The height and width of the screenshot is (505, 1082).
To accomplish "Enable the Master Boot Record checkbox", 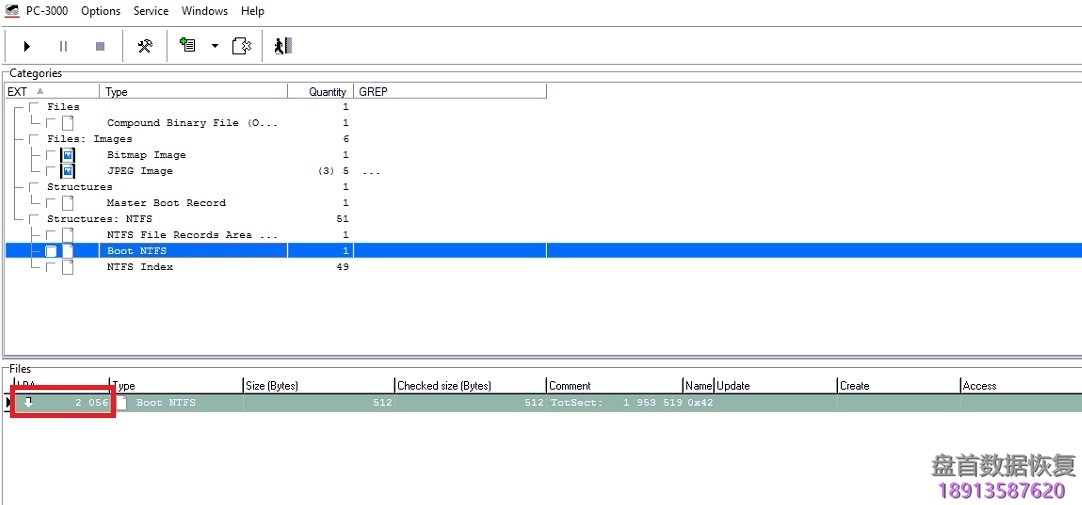I will pos(51,203).
